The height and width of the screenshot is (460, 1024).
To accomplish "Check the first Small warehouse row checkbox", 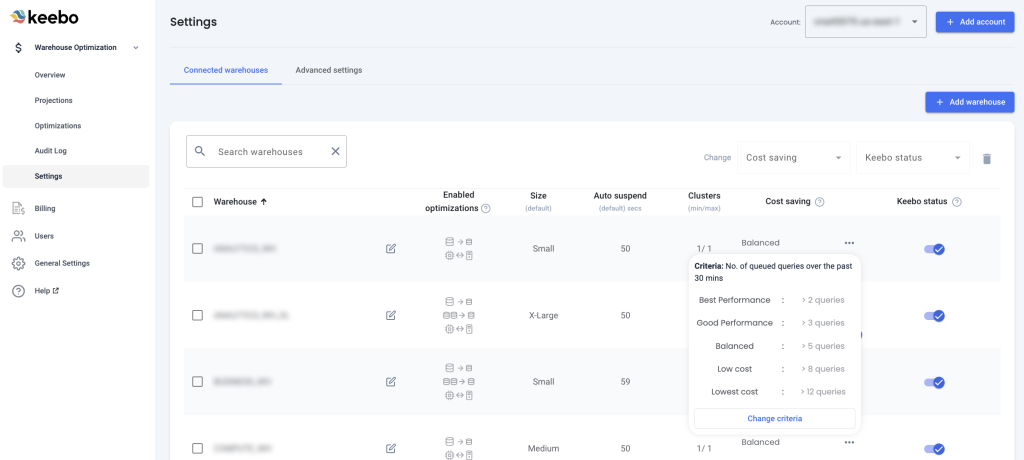I will pyautogui.click(x=197, y=248).
